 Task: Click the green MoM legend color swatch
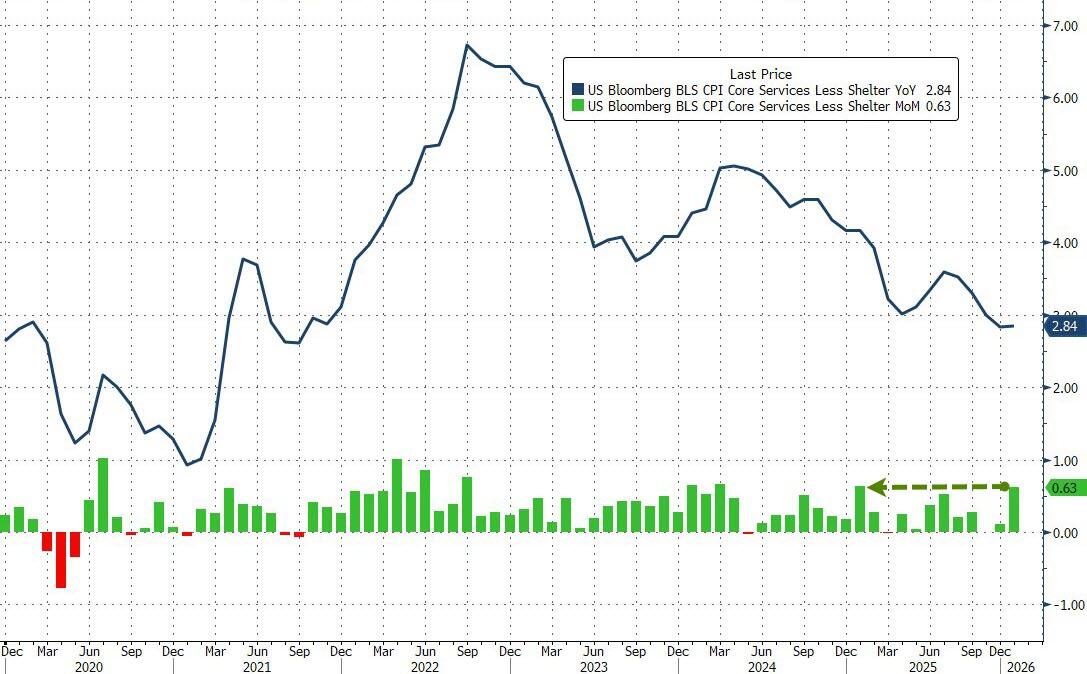[x=577, y=105]
